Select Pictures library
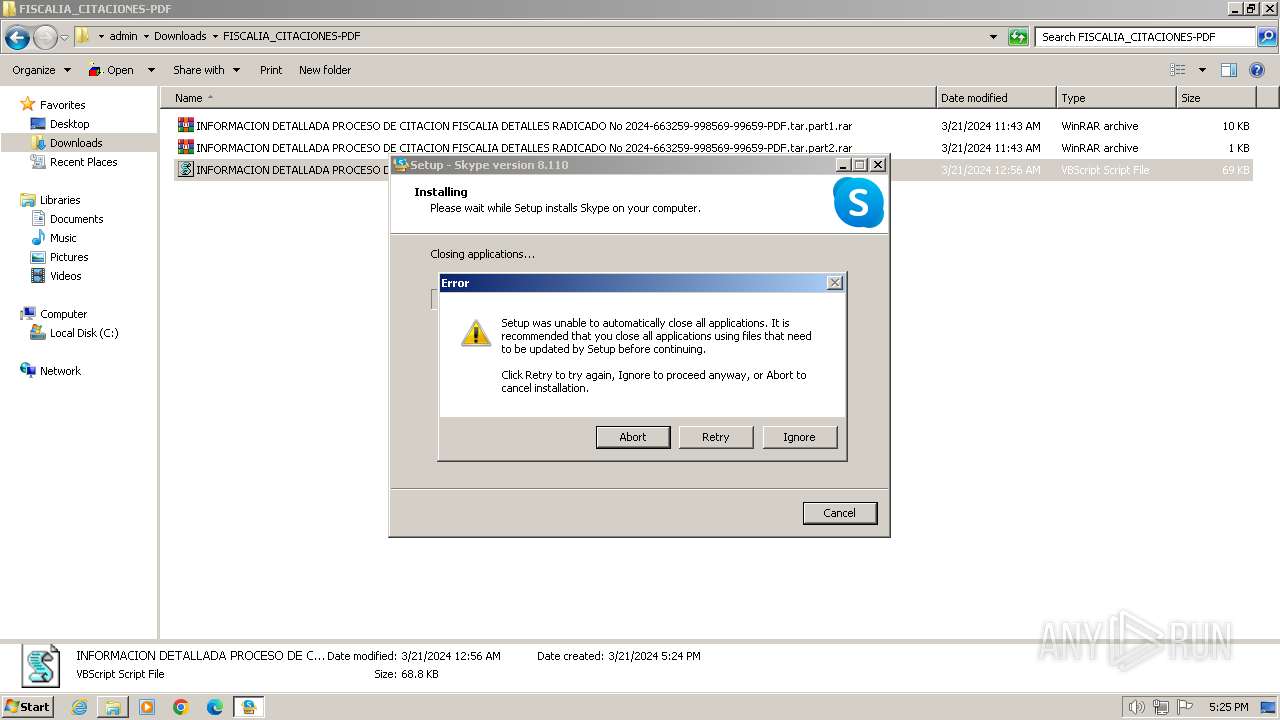This screenshot has height=720, width=1280. coord(69,257)
